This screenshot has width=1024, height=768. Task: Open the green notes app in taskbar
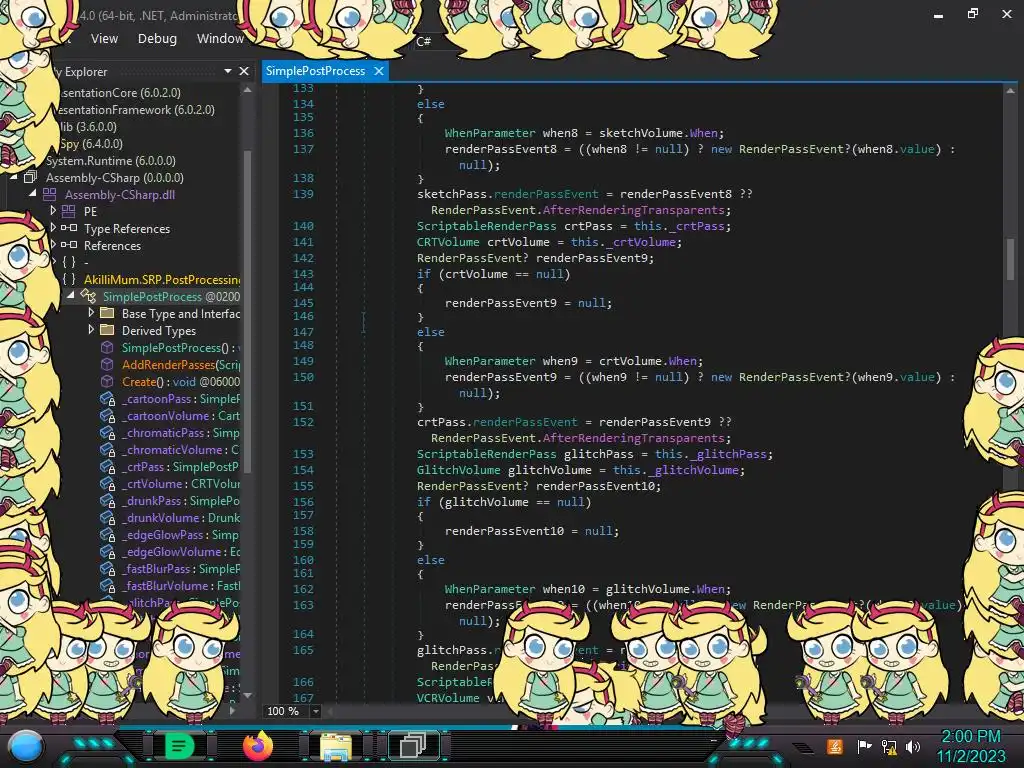click(x=180, y=746)
